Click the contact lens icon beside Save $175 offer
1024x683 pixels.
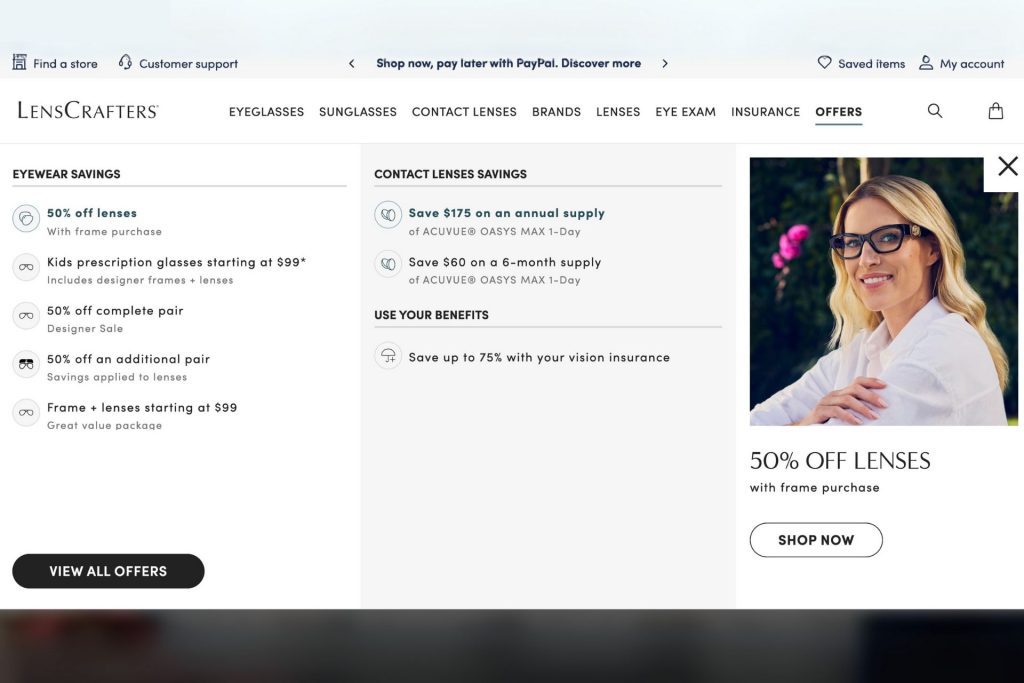[x=388, y=214]
